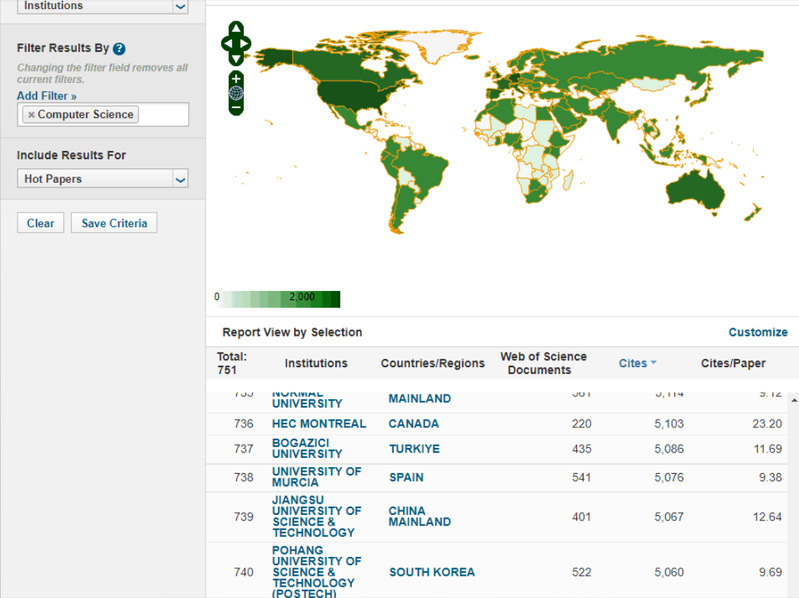This screenshot has width=799, height=598.
Task: Pan the map up with the arrow
Action: click(x=236, y=28)
